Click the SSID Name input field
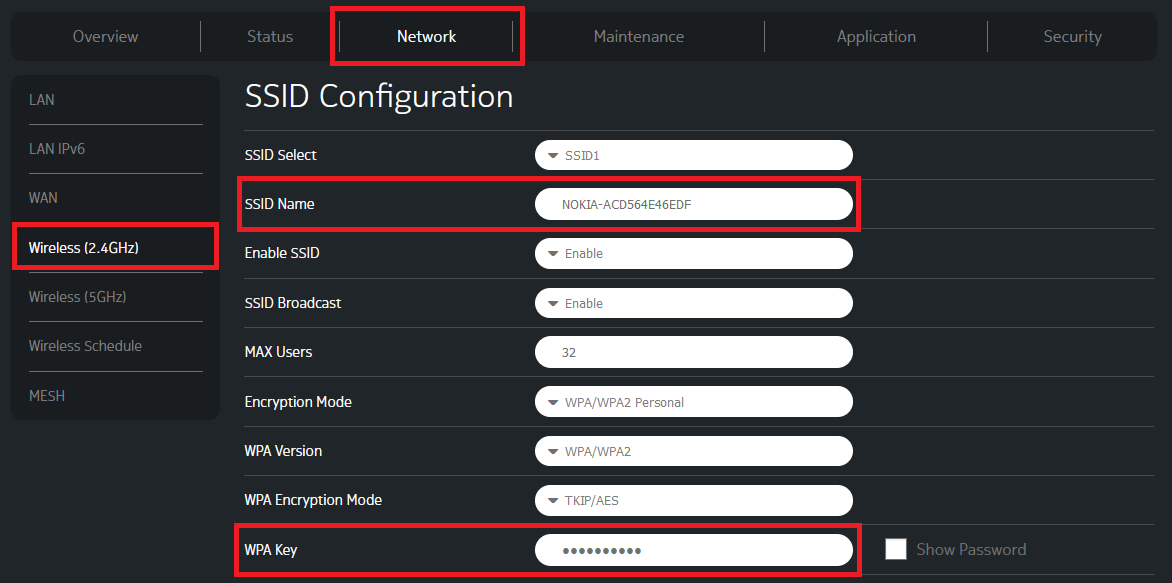Viewport: 1172px width, 583px height. click(694, 204)
